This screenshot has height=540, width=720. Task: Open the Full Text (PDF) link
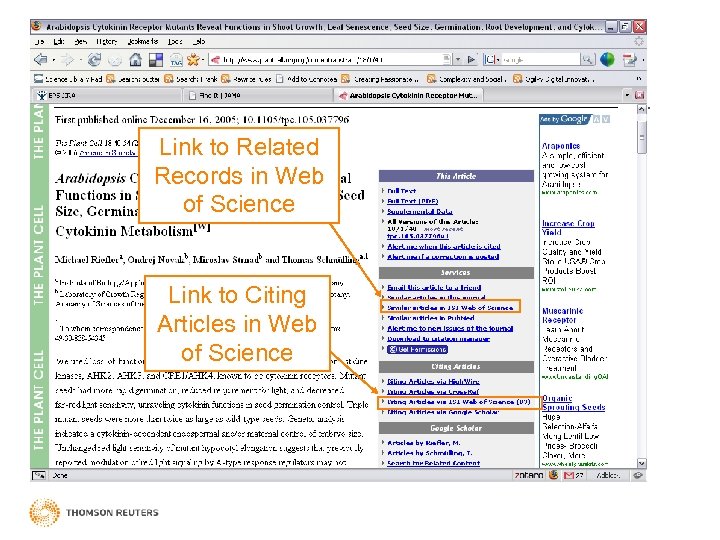click(412, 201)
